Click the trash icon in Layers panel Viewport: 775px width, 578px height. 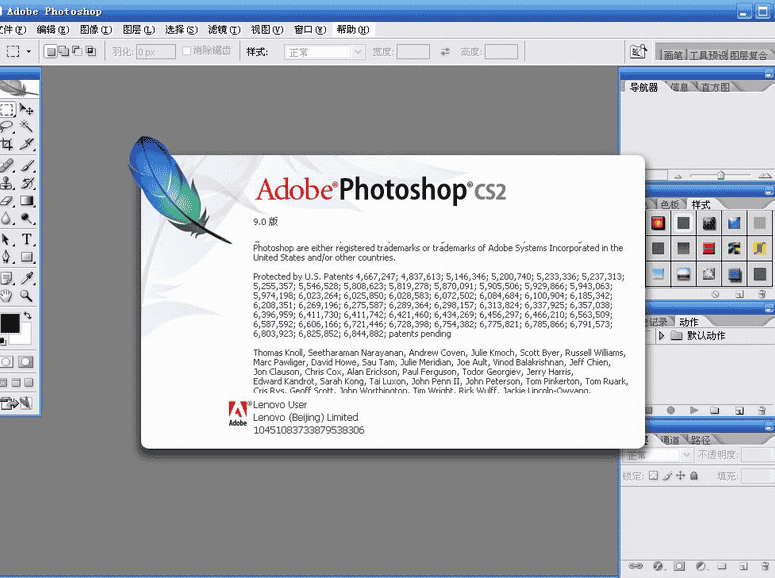761,567
